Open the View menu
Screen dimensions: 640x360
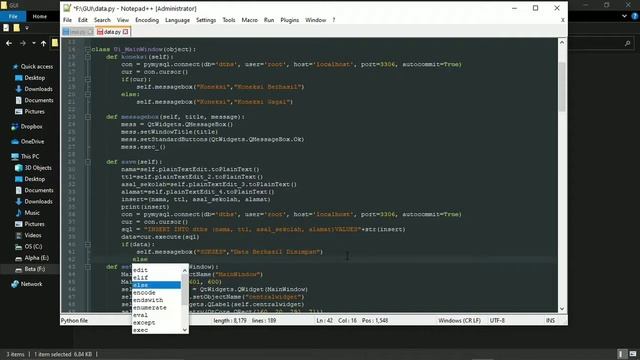[123, 20]
